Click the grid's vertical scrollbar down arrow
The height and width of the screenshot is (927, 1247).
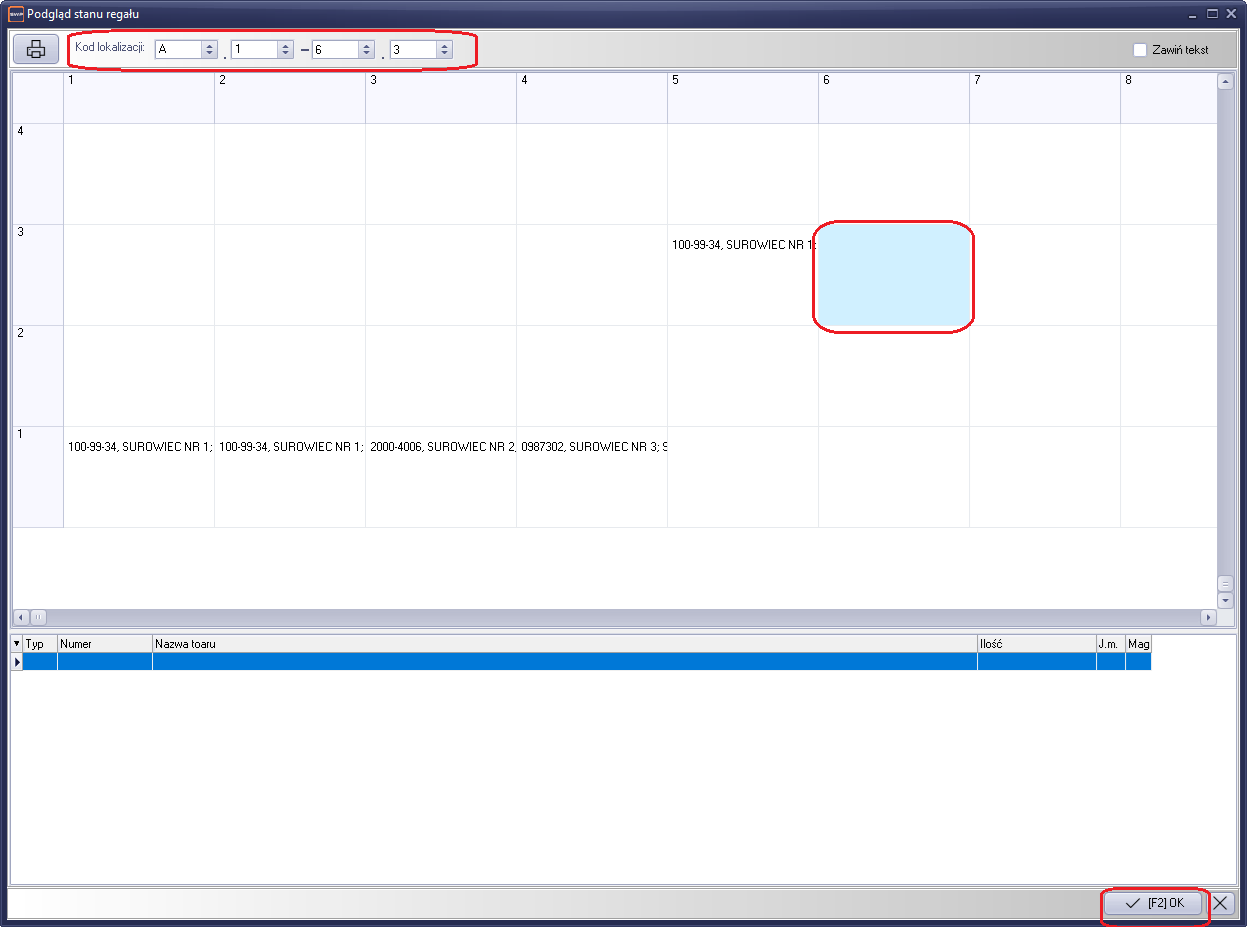click(1225, 600)
